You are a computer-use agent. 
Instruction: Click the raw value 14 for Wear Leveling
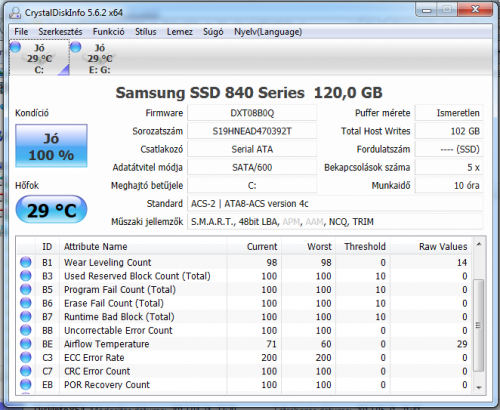462,262
